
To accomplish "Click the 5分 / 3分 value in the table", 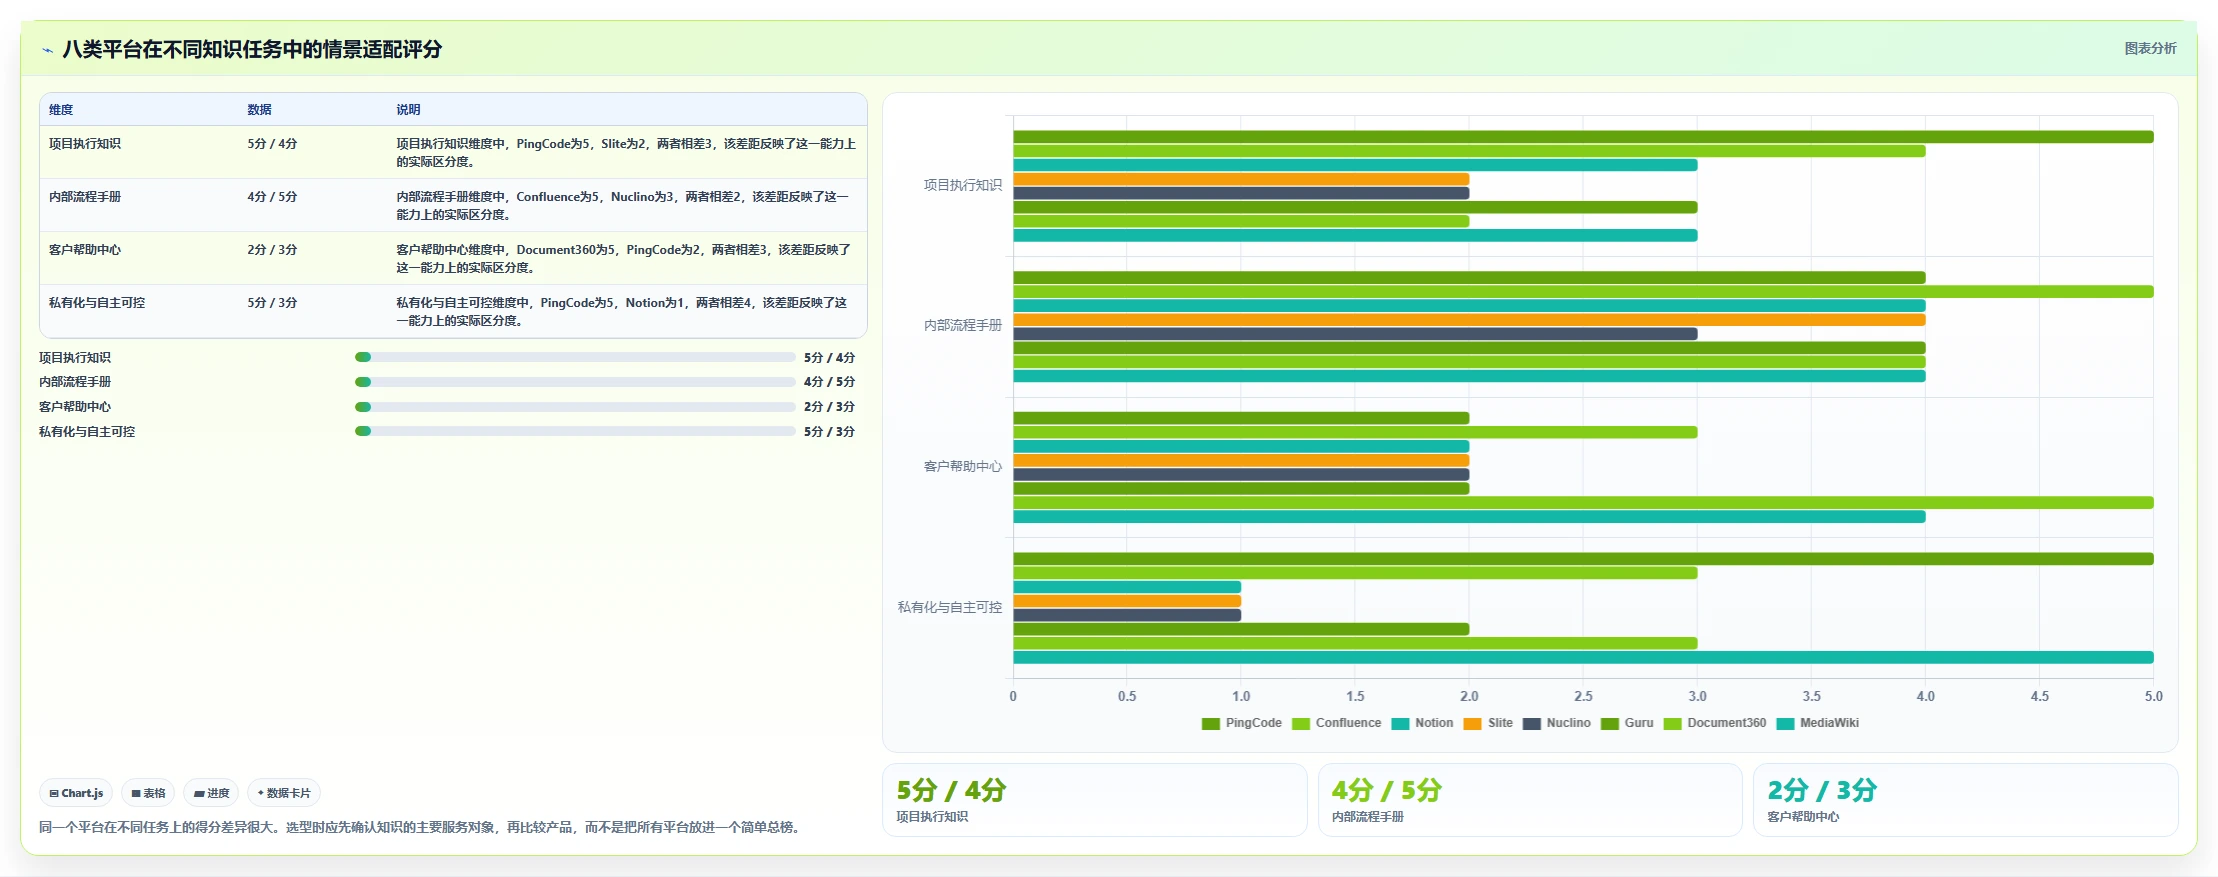I will 272,303.
